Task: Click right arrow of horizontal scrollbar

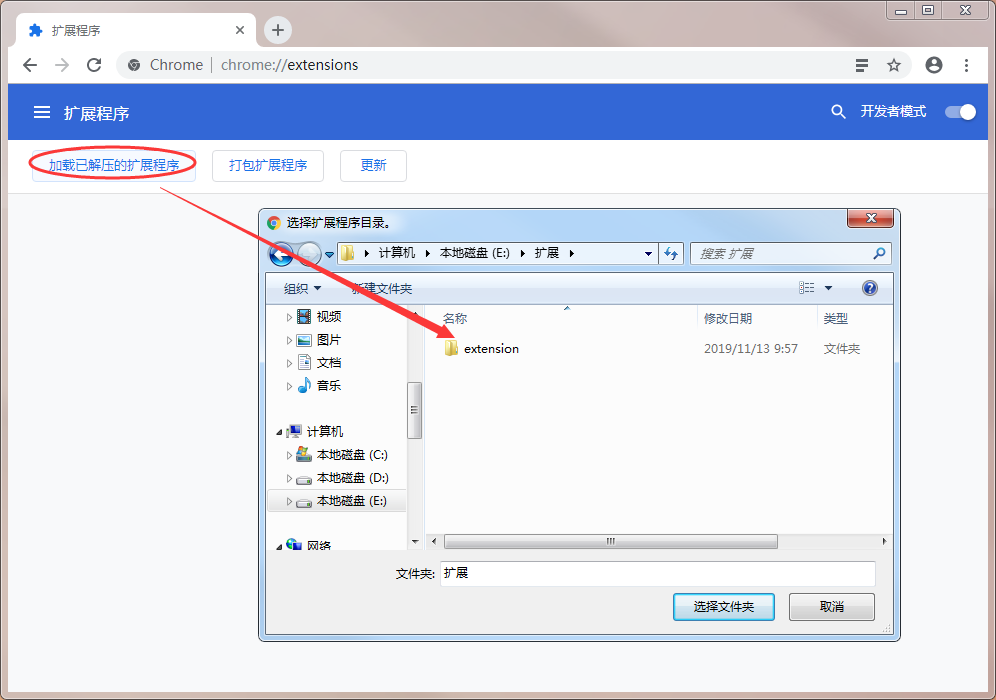Action: click(x=884, y=541)
